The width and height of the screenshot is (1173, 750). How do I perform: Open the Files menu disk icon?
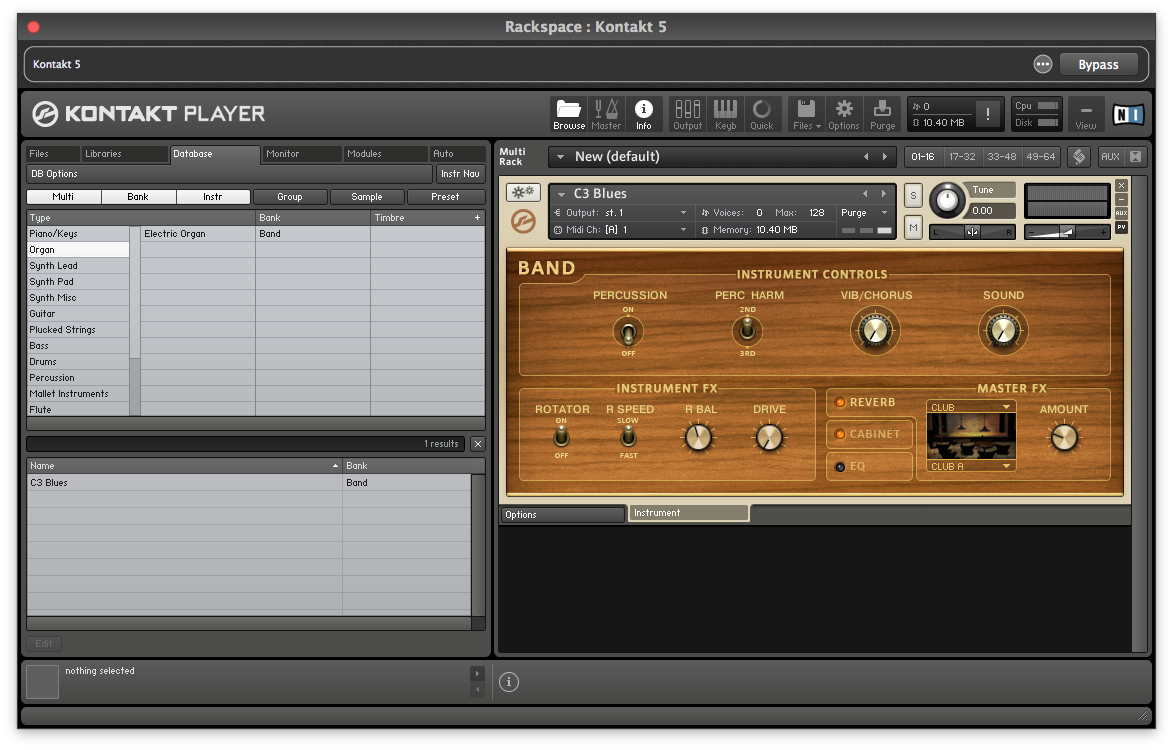tap(806, 114)
